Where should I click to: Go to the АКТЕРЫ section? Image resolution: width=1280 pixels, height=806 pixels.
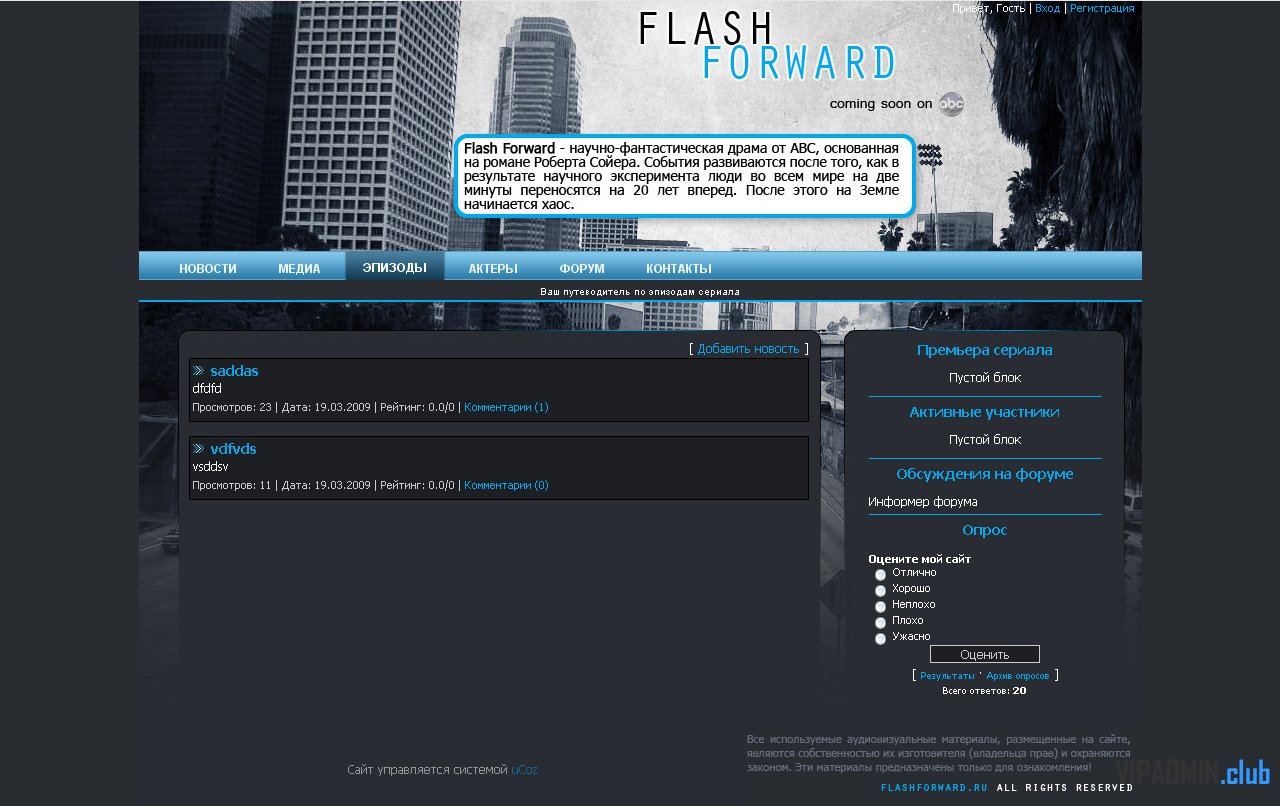tap(493, 268)
